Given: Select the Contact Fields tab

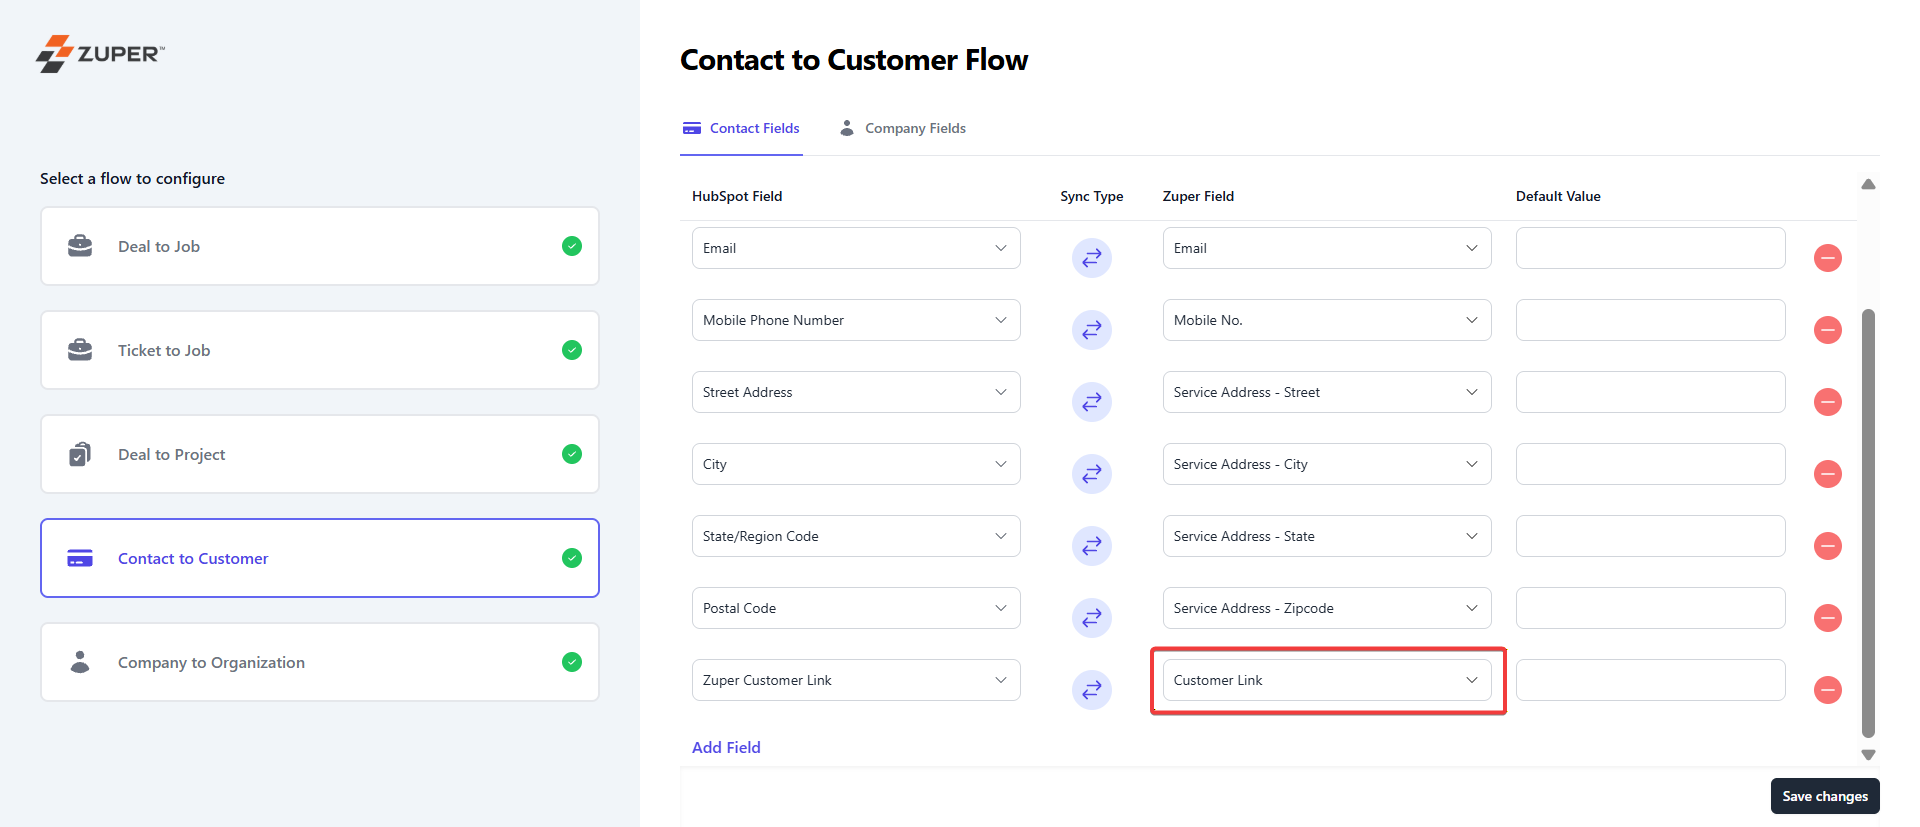Looking at the screenshot, I should (741, 128).
